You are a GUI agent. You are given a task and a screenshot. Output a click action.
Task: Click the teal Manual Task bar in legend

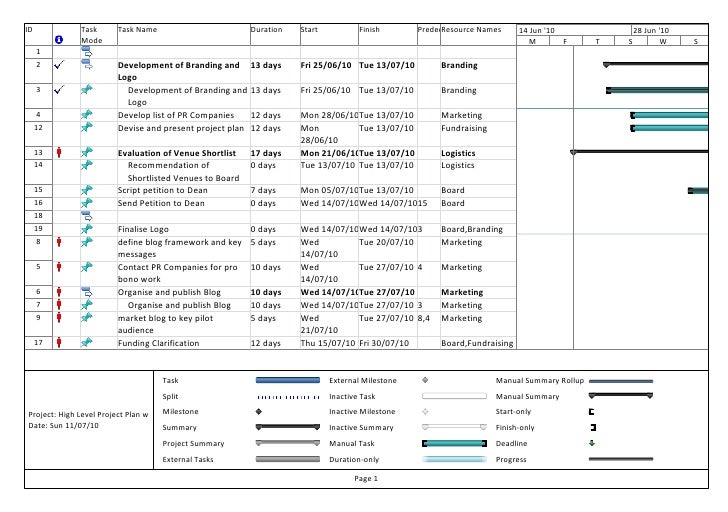[454, 443]
